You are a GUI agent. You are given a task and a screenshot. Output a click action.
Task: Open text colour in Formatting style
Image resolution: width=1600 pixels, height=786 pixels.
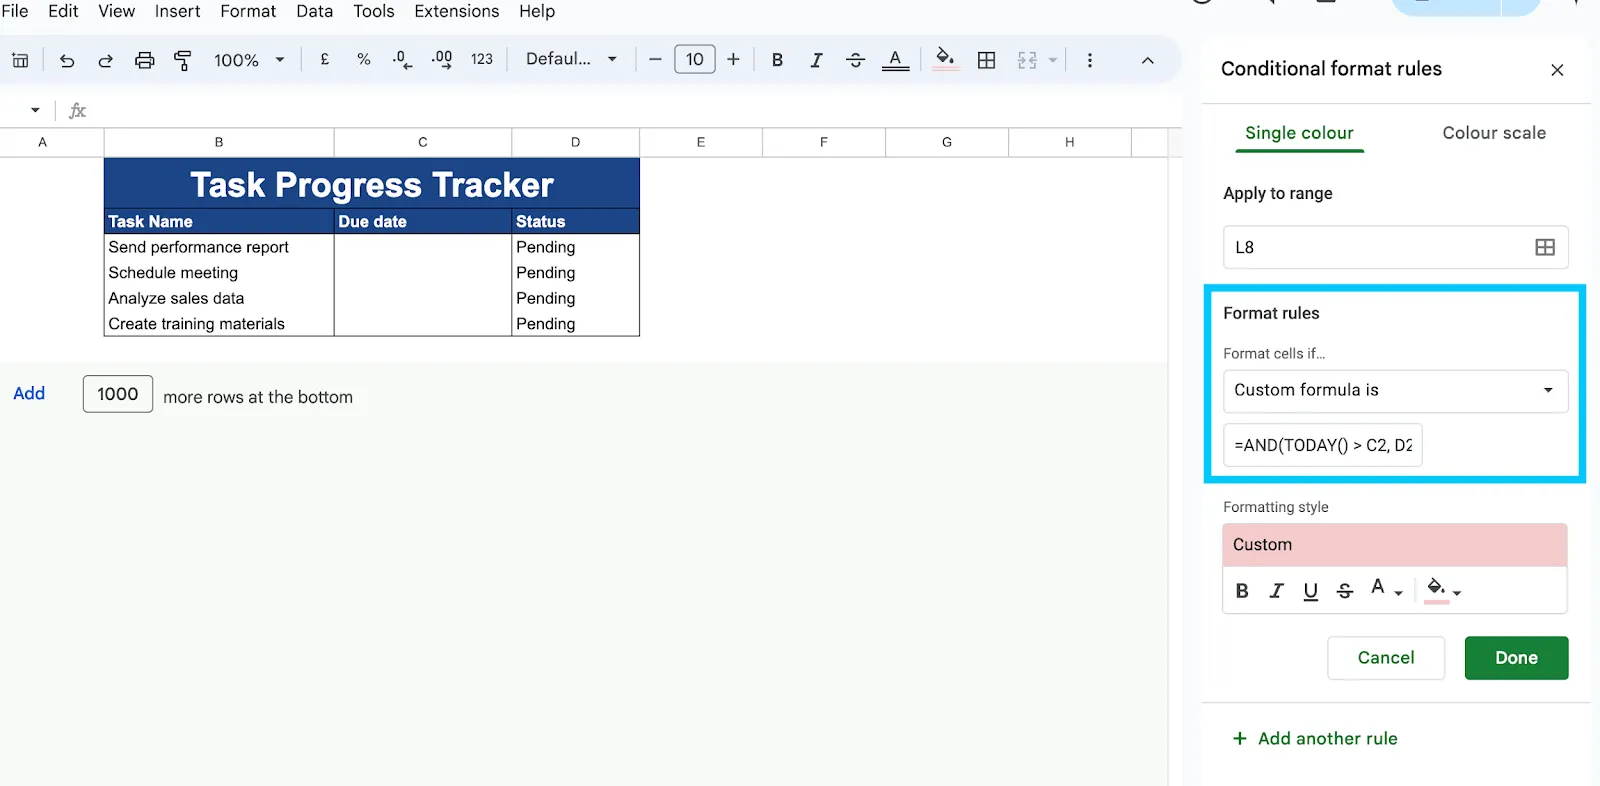pos(1386,589)
